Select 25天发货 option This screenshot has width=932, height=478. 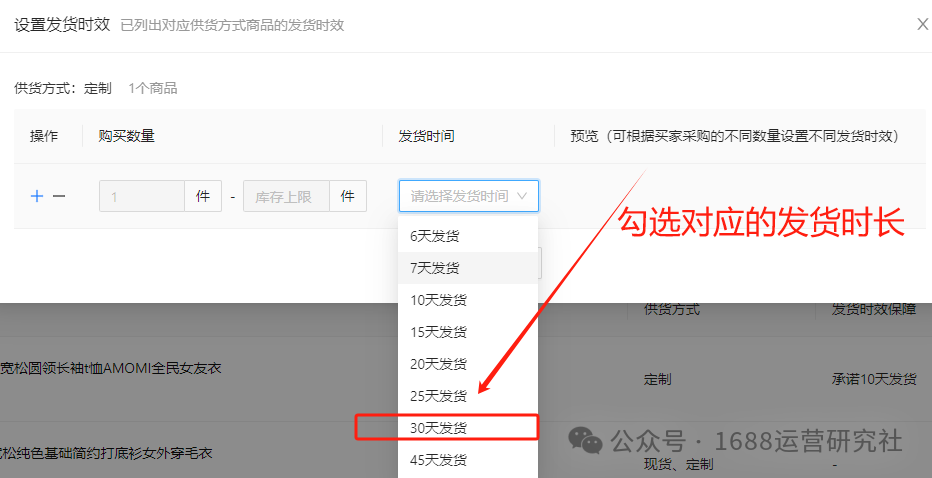pos(468,396)
